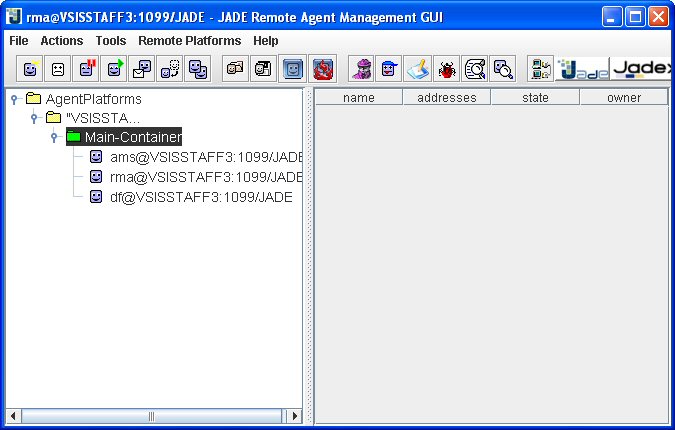Click the Send Message envelope agent icon
The width and height of the screenshot is (675, 430).
[x=142, y=68]
